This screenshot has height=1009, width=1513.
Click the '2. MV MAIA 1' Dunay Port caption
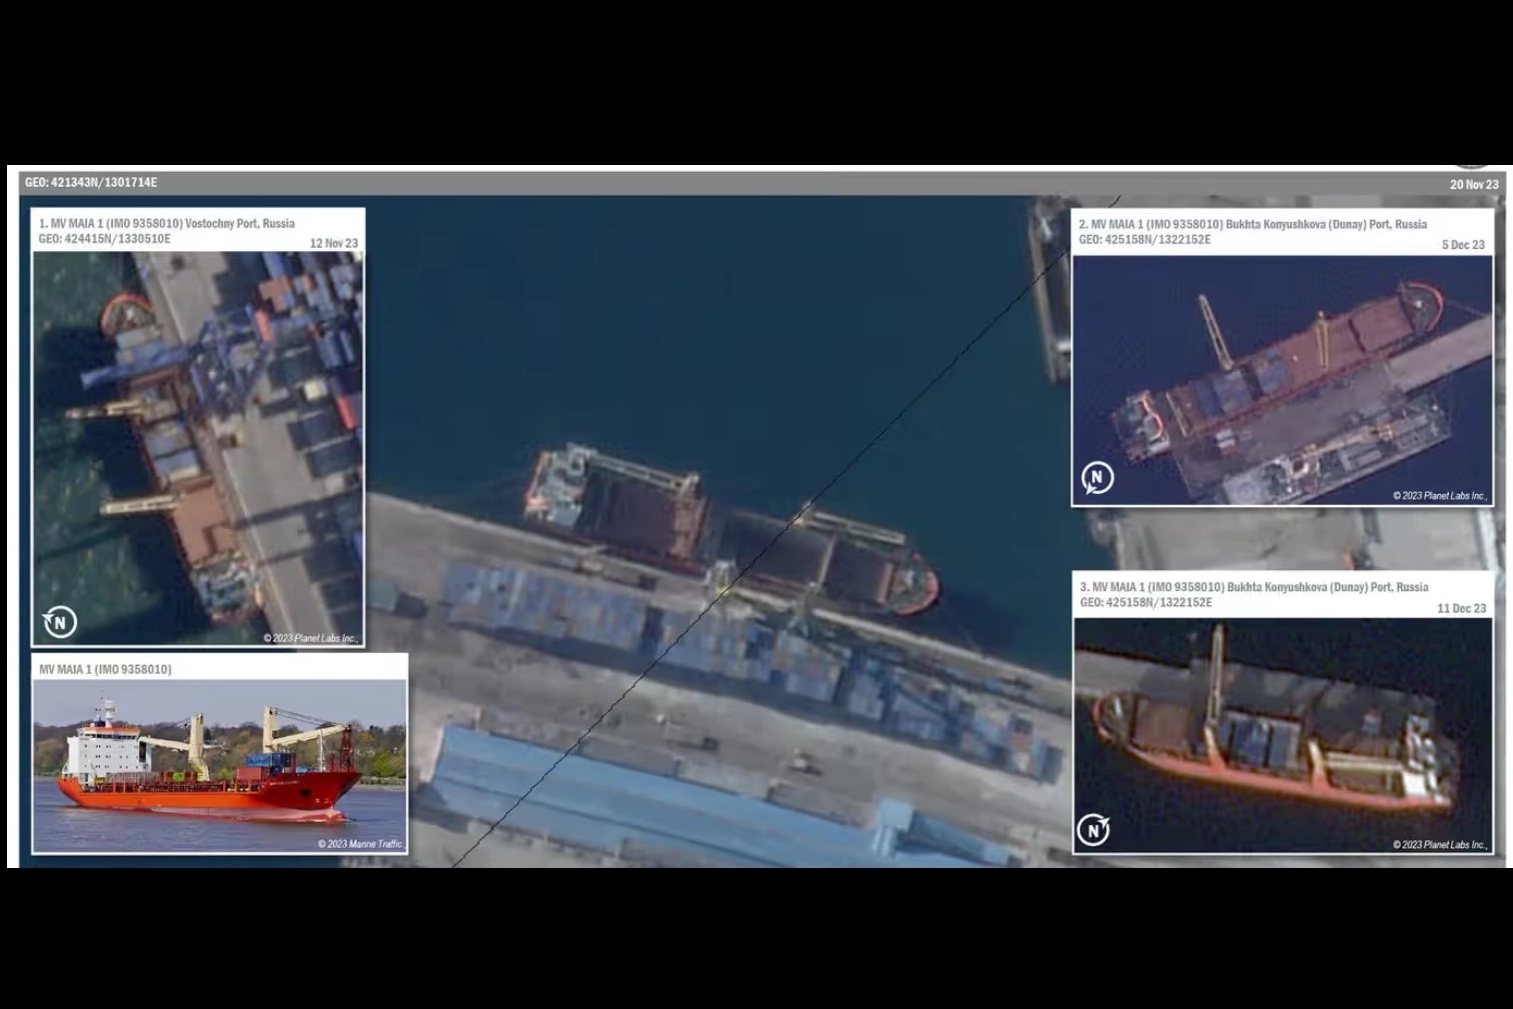point(1252,225)
